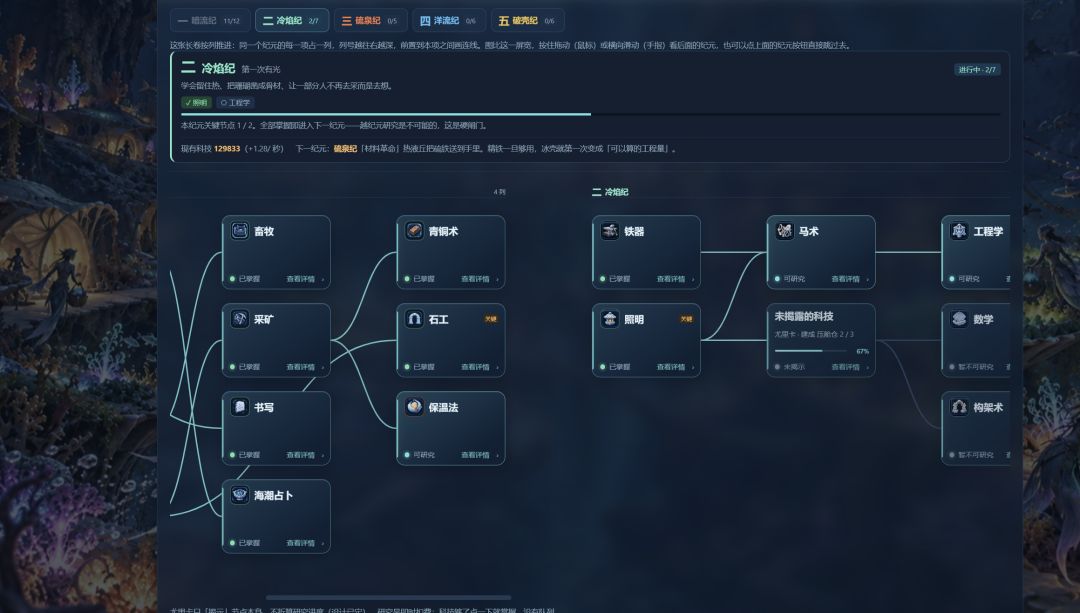View details of 海潮占卜 card
The image size is (1080, 613).
click(x=304, y=543)
